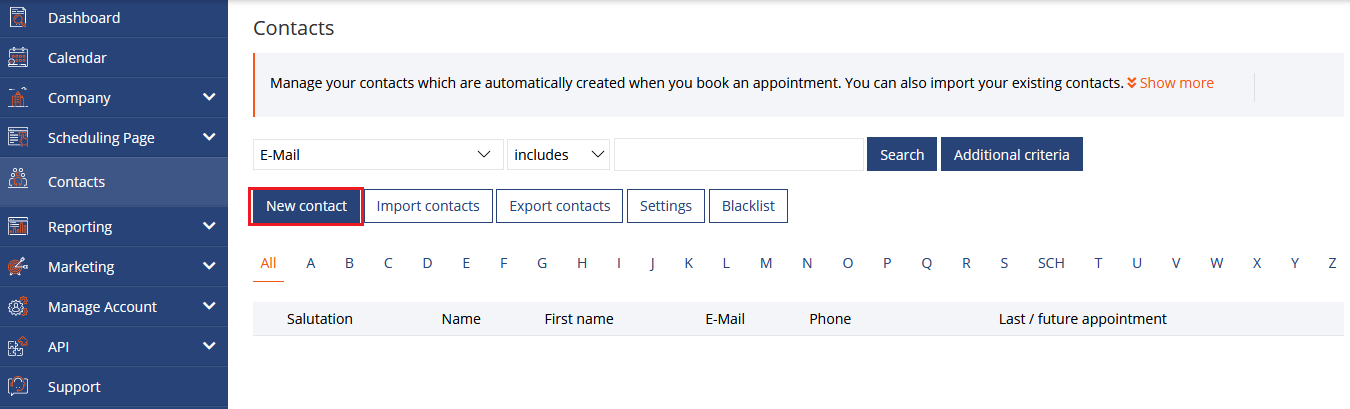Filter contacts by letter B
This screenshot has height=409, width=1350.
350,263
